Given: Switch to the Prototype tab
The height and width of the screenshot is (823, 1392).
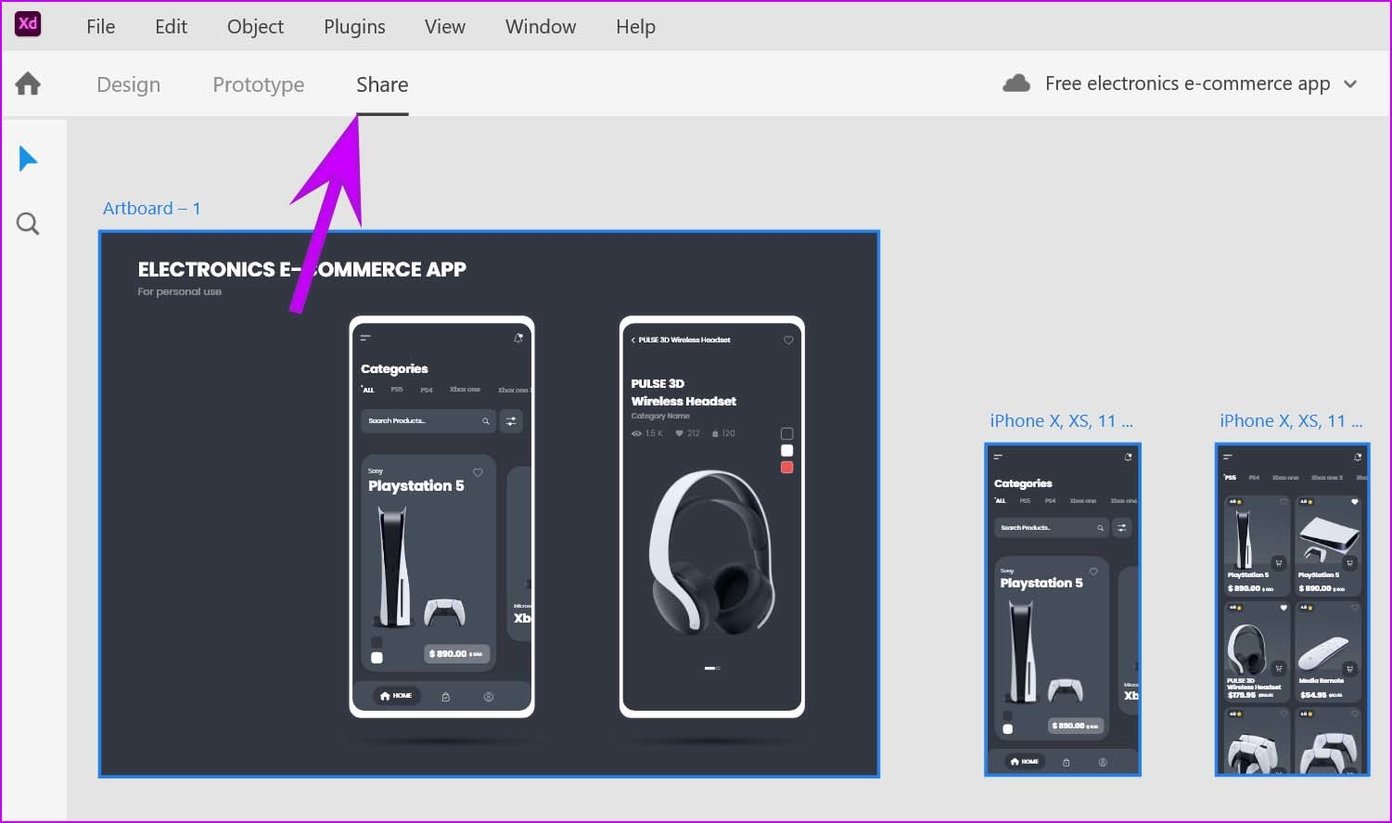Looking at the screenshot, I should [x=258, y=85].
